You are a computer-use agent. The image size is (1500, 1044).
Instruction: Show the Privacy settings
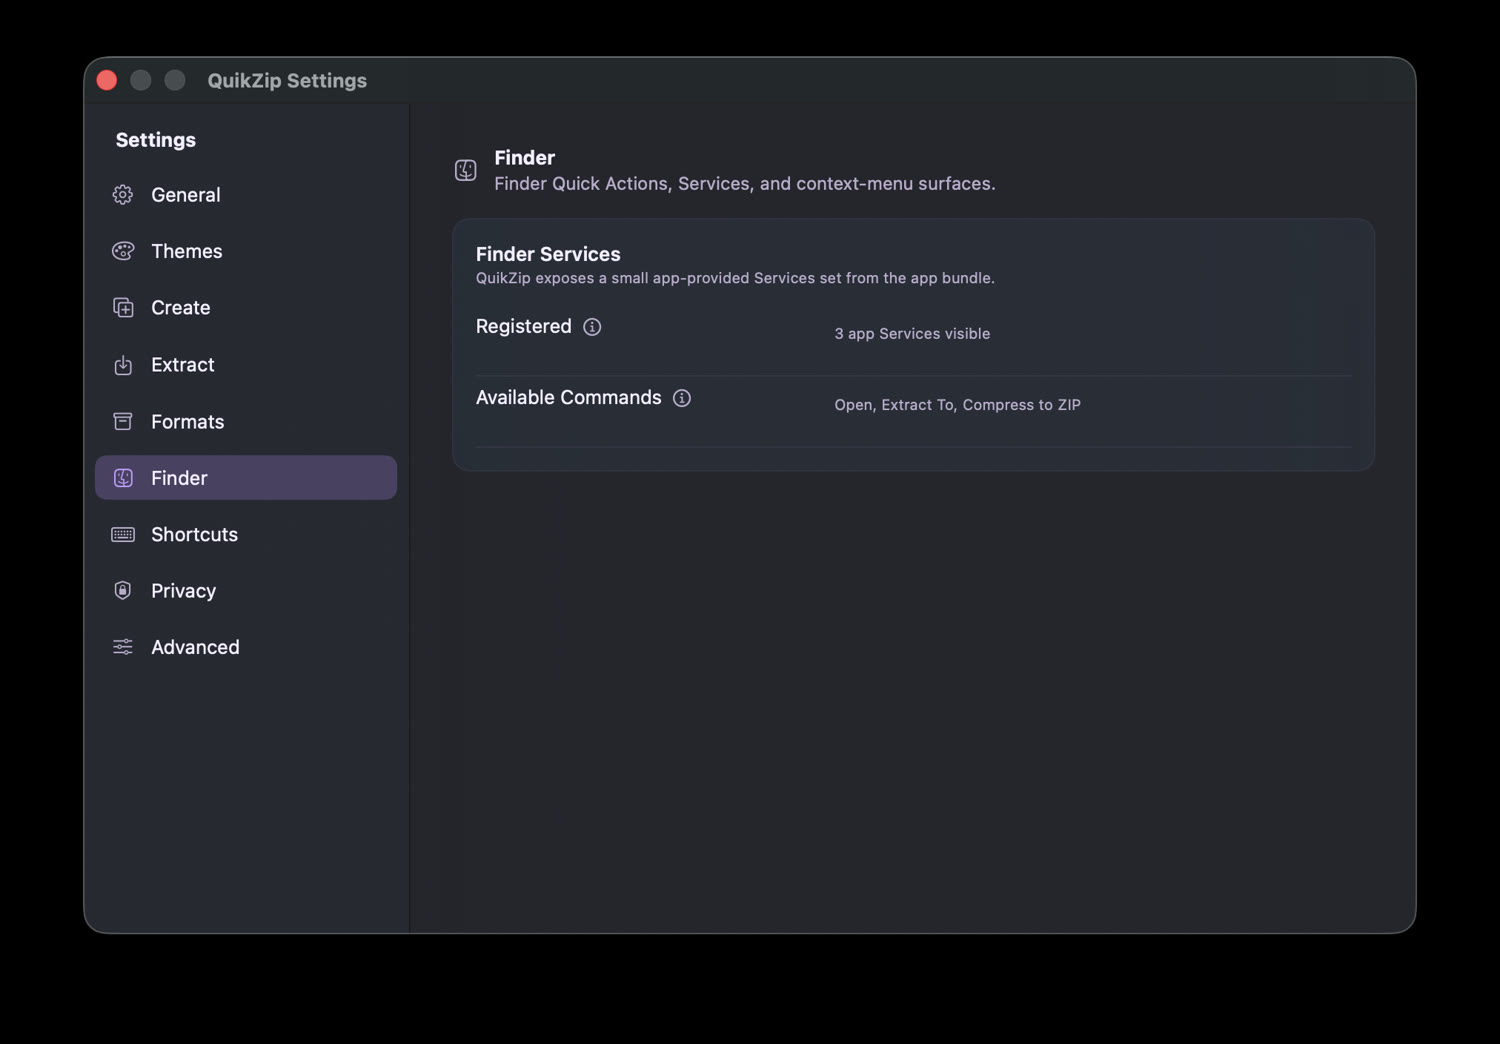tap(246, 591)
